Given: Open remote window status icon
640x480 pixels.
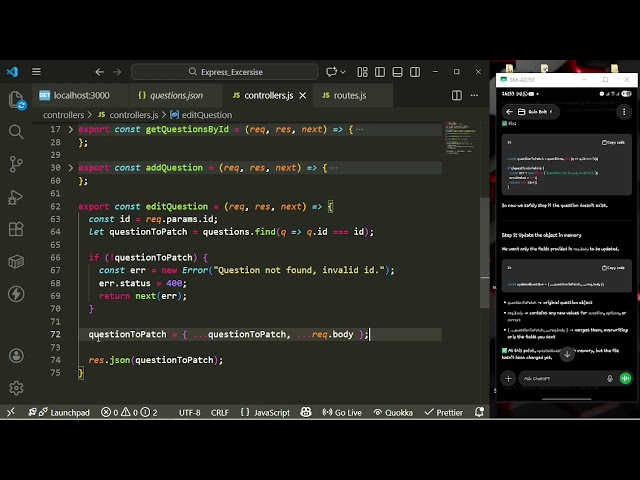Looking at the screenshot, I should pyautogui.click(x=11, y=412).
